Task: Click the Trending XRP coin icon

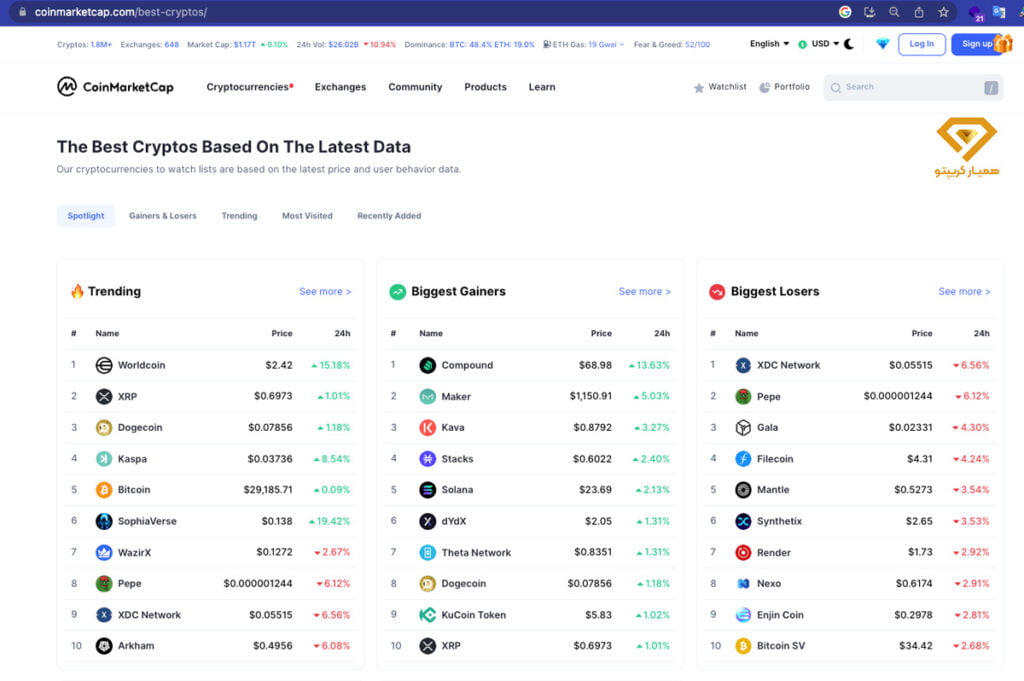Action: click(x=104, y=396)
